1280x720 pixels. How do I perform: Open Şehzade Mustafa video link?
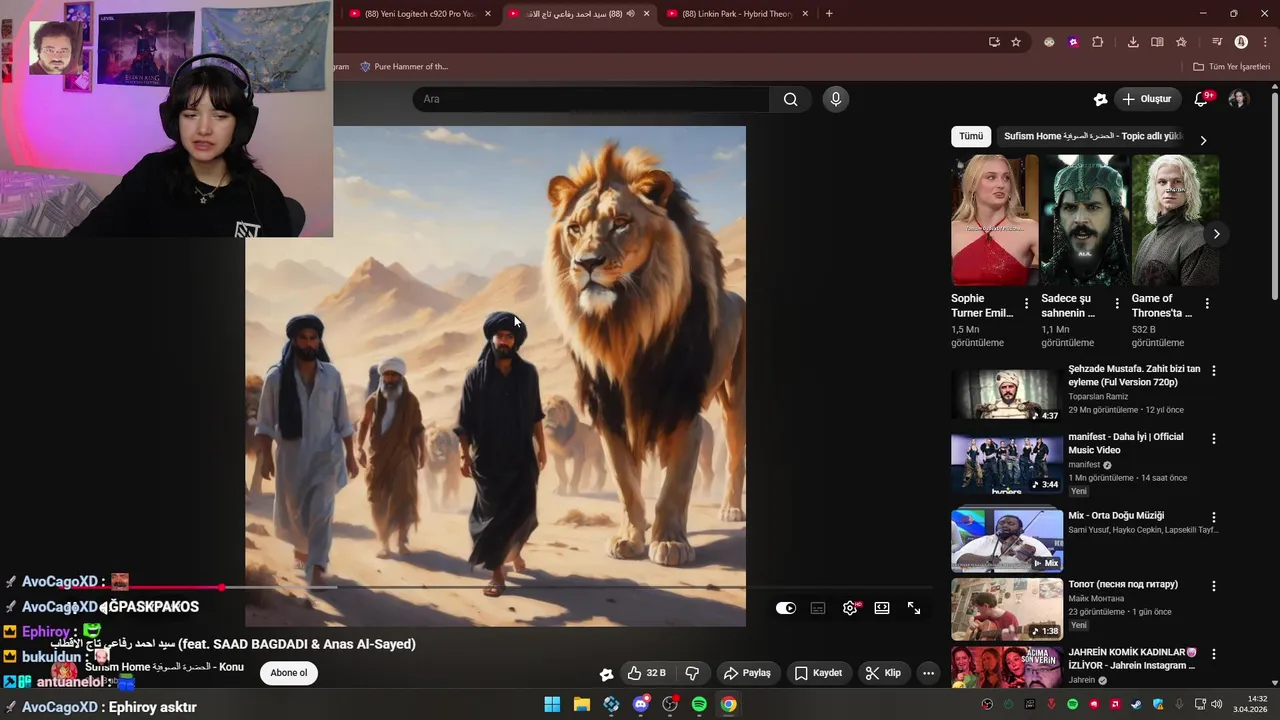coord(1134,375)
